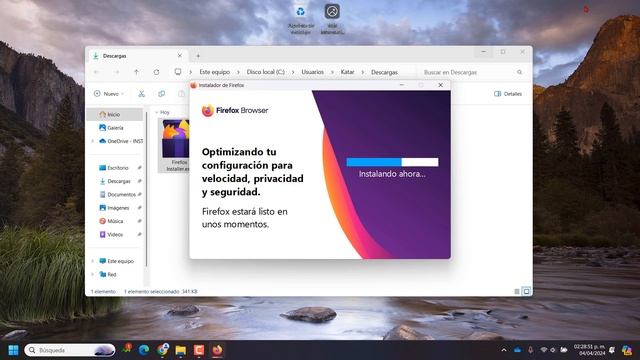Navigate to Katar in the breadcrumb
The height and width of the screenshot is (360, 640).
[x=347, y=72]
